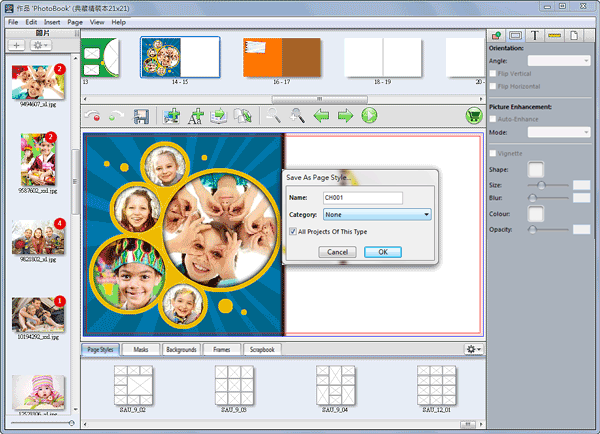The width and height of the screenshot is (600, 434).
Task: Go to next page with right arrow
Action: click(x=345, y=115)
